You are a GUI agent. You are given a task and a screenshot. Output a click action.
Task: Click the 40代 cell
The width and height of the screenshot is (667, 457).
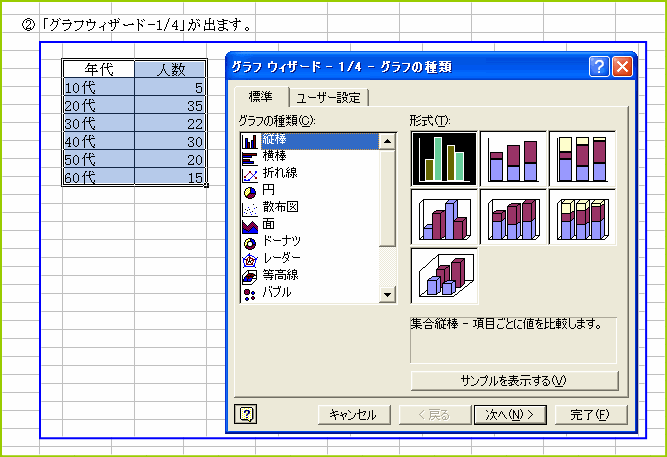(99, 141)
